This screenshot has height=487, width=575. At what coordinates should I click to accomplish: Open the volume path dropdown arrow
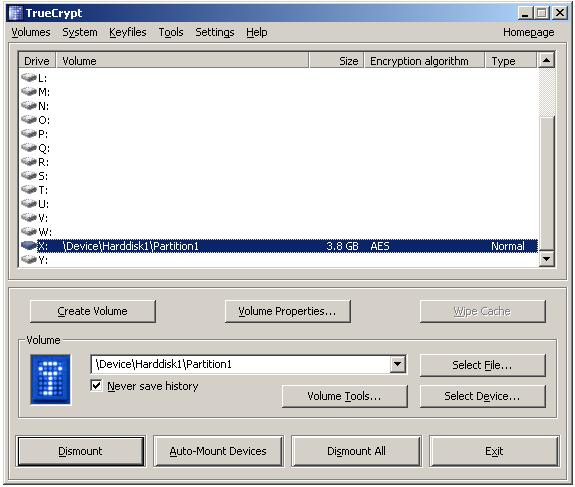click(398, 364)
